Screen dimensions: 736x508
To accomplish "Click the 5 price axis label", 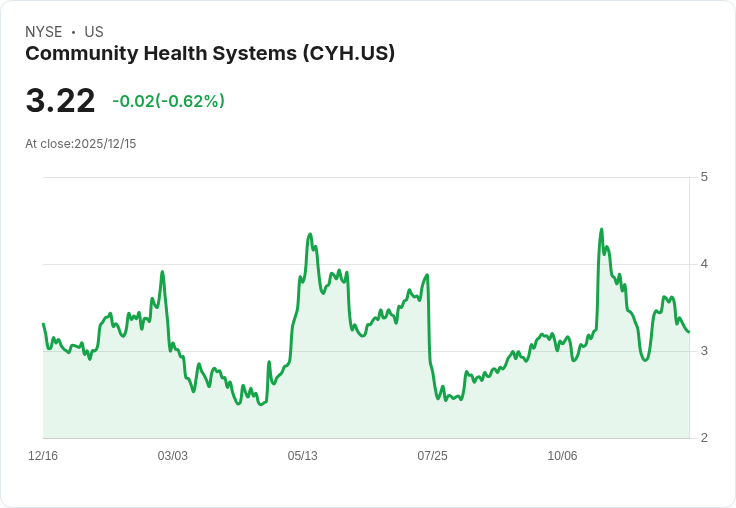I will 704,177.
